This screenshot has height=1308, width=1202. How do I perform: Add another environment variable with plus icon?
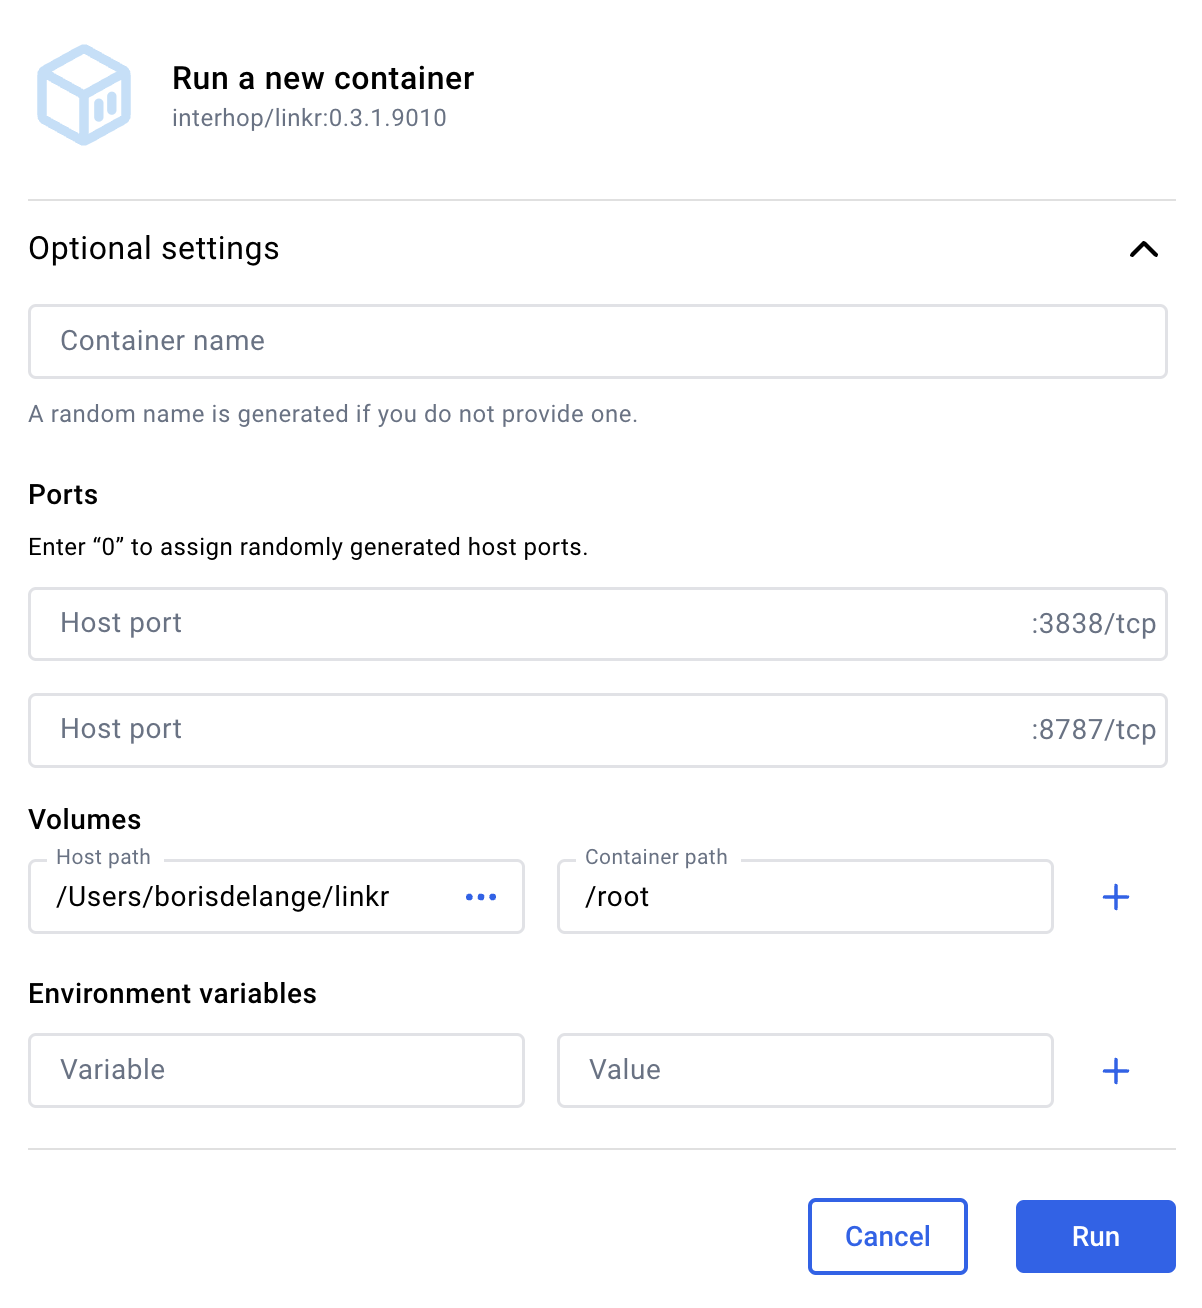pos(1116,1071)
